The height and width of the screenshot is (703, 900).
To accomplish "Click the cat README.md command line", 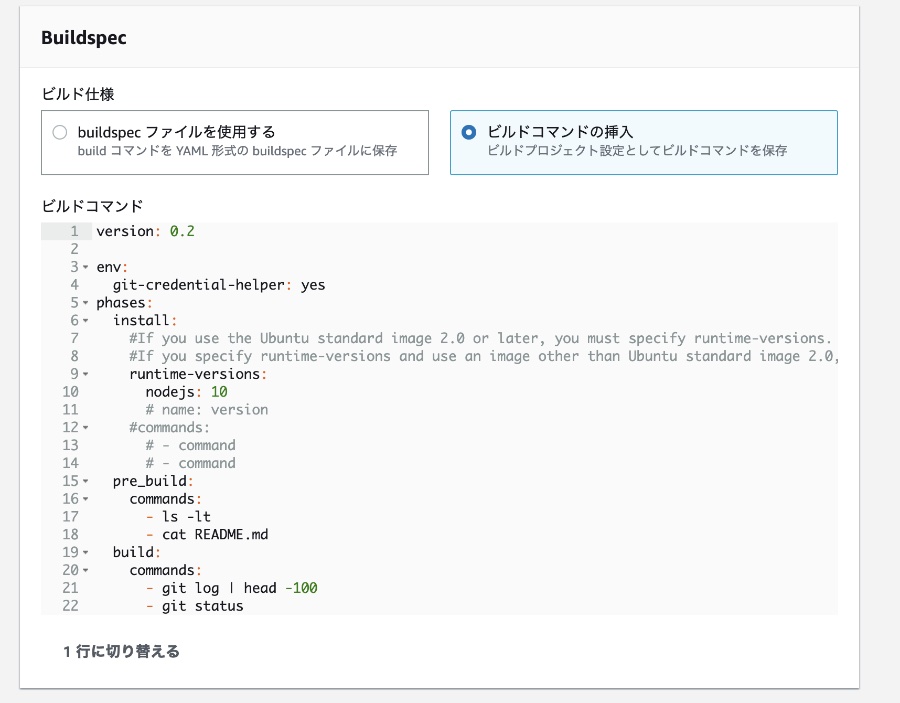I will 215,534.
